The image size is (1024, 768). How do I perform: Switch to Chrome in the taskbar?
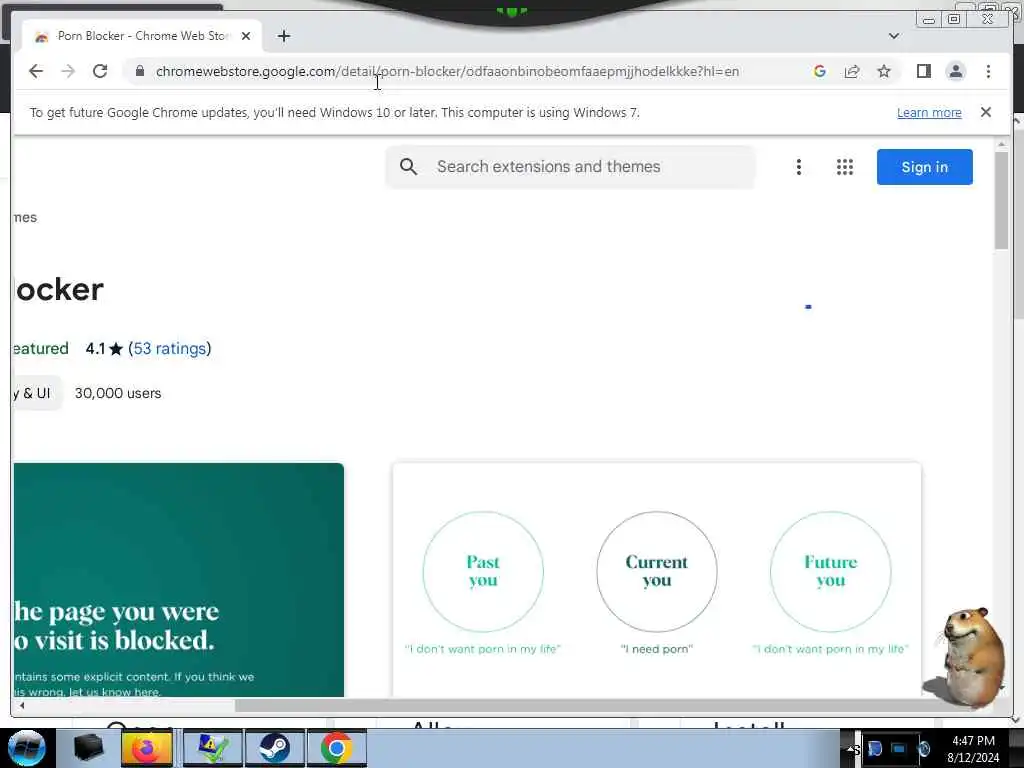336,748
